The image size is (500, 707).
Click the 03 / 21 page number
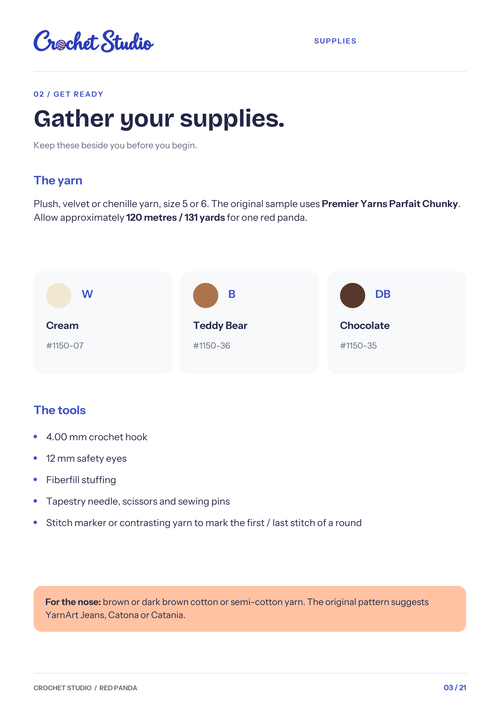coord(455,688)
